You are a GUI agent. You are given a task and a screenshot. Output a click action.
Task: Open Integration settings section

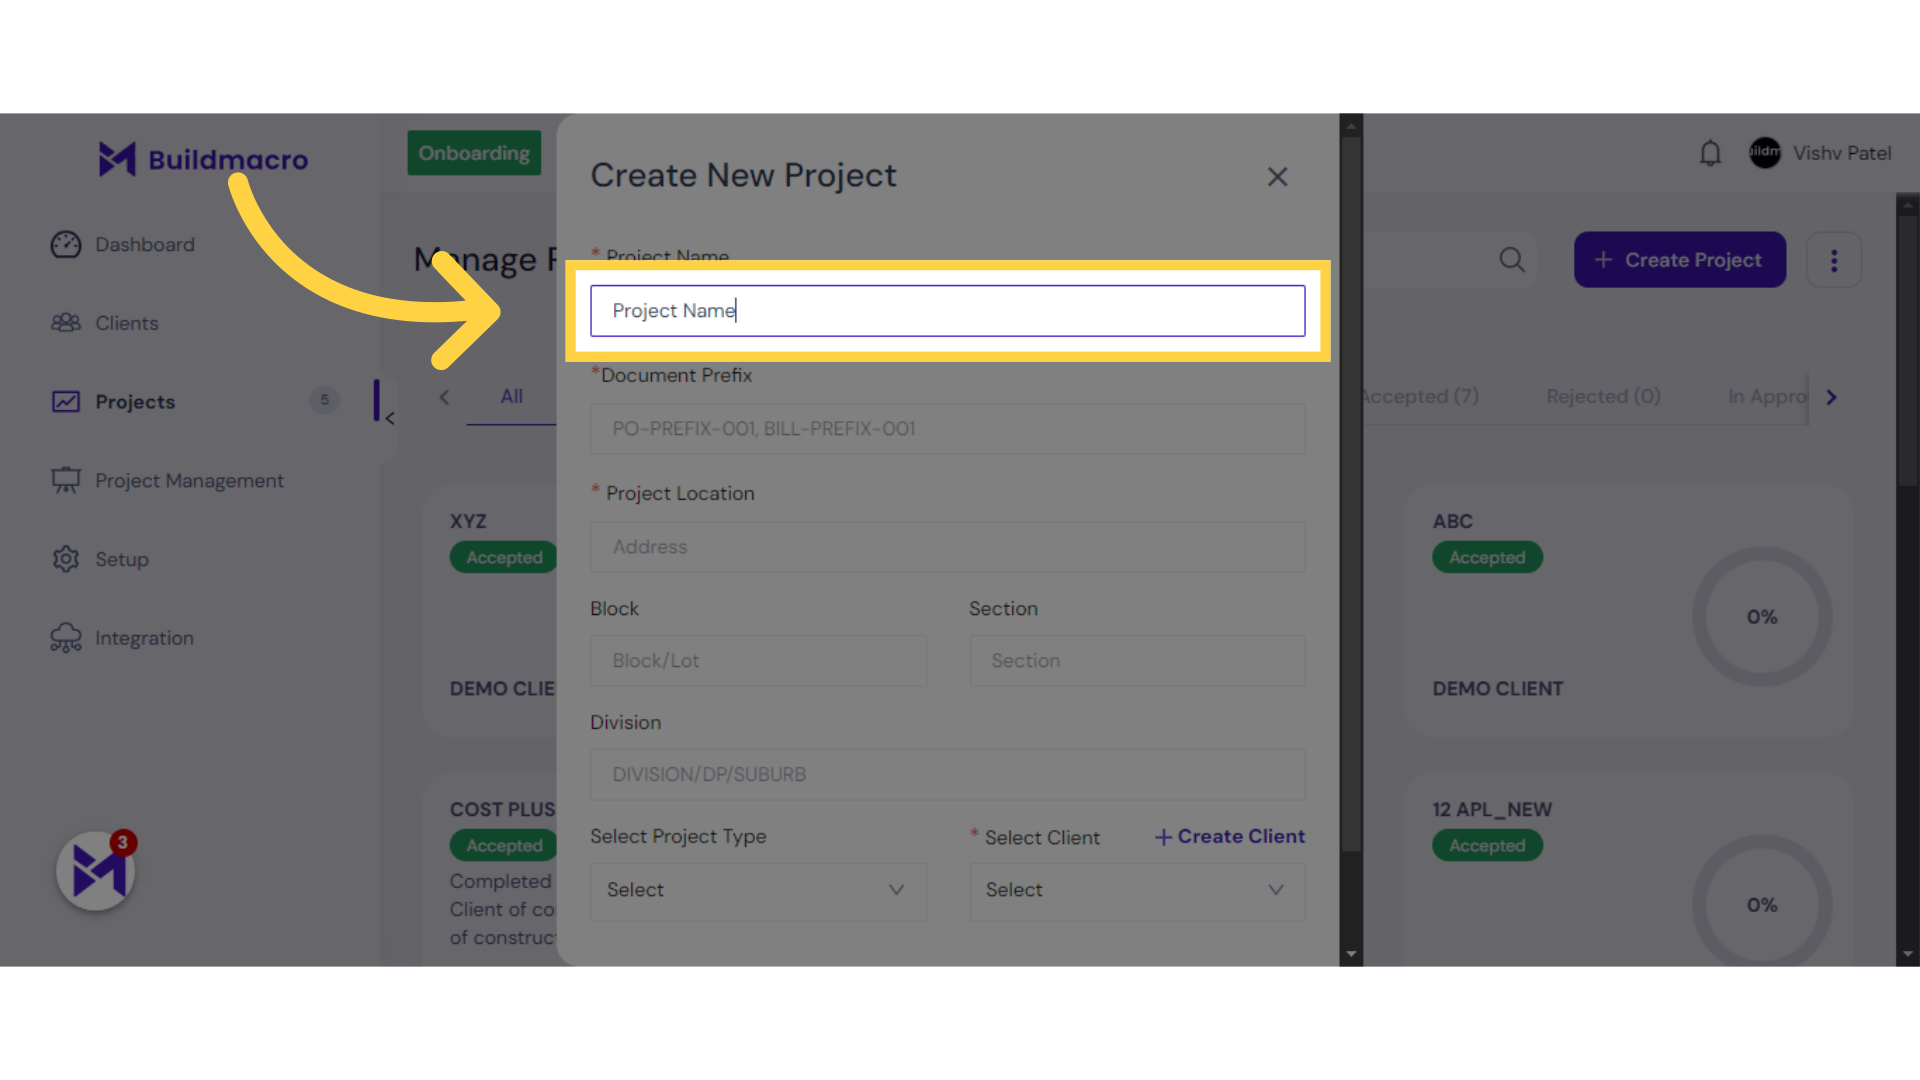tap(144, 637)
